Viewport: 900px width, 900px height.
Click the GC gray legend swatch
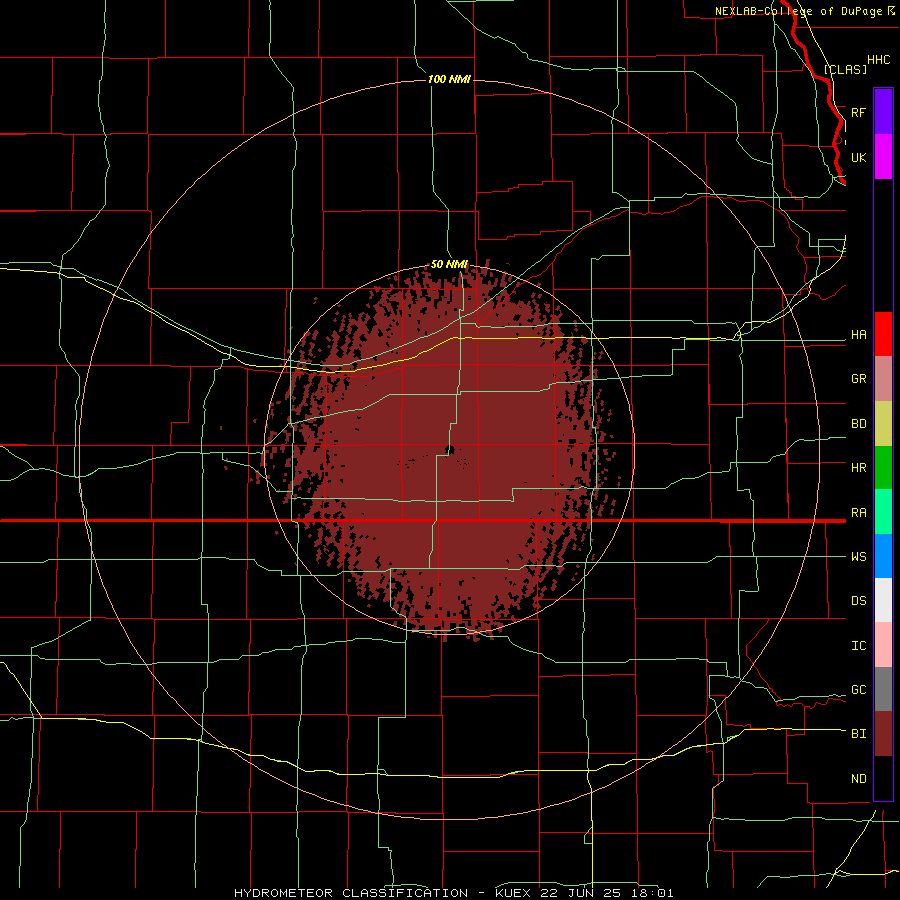click(x=883, y=689)
